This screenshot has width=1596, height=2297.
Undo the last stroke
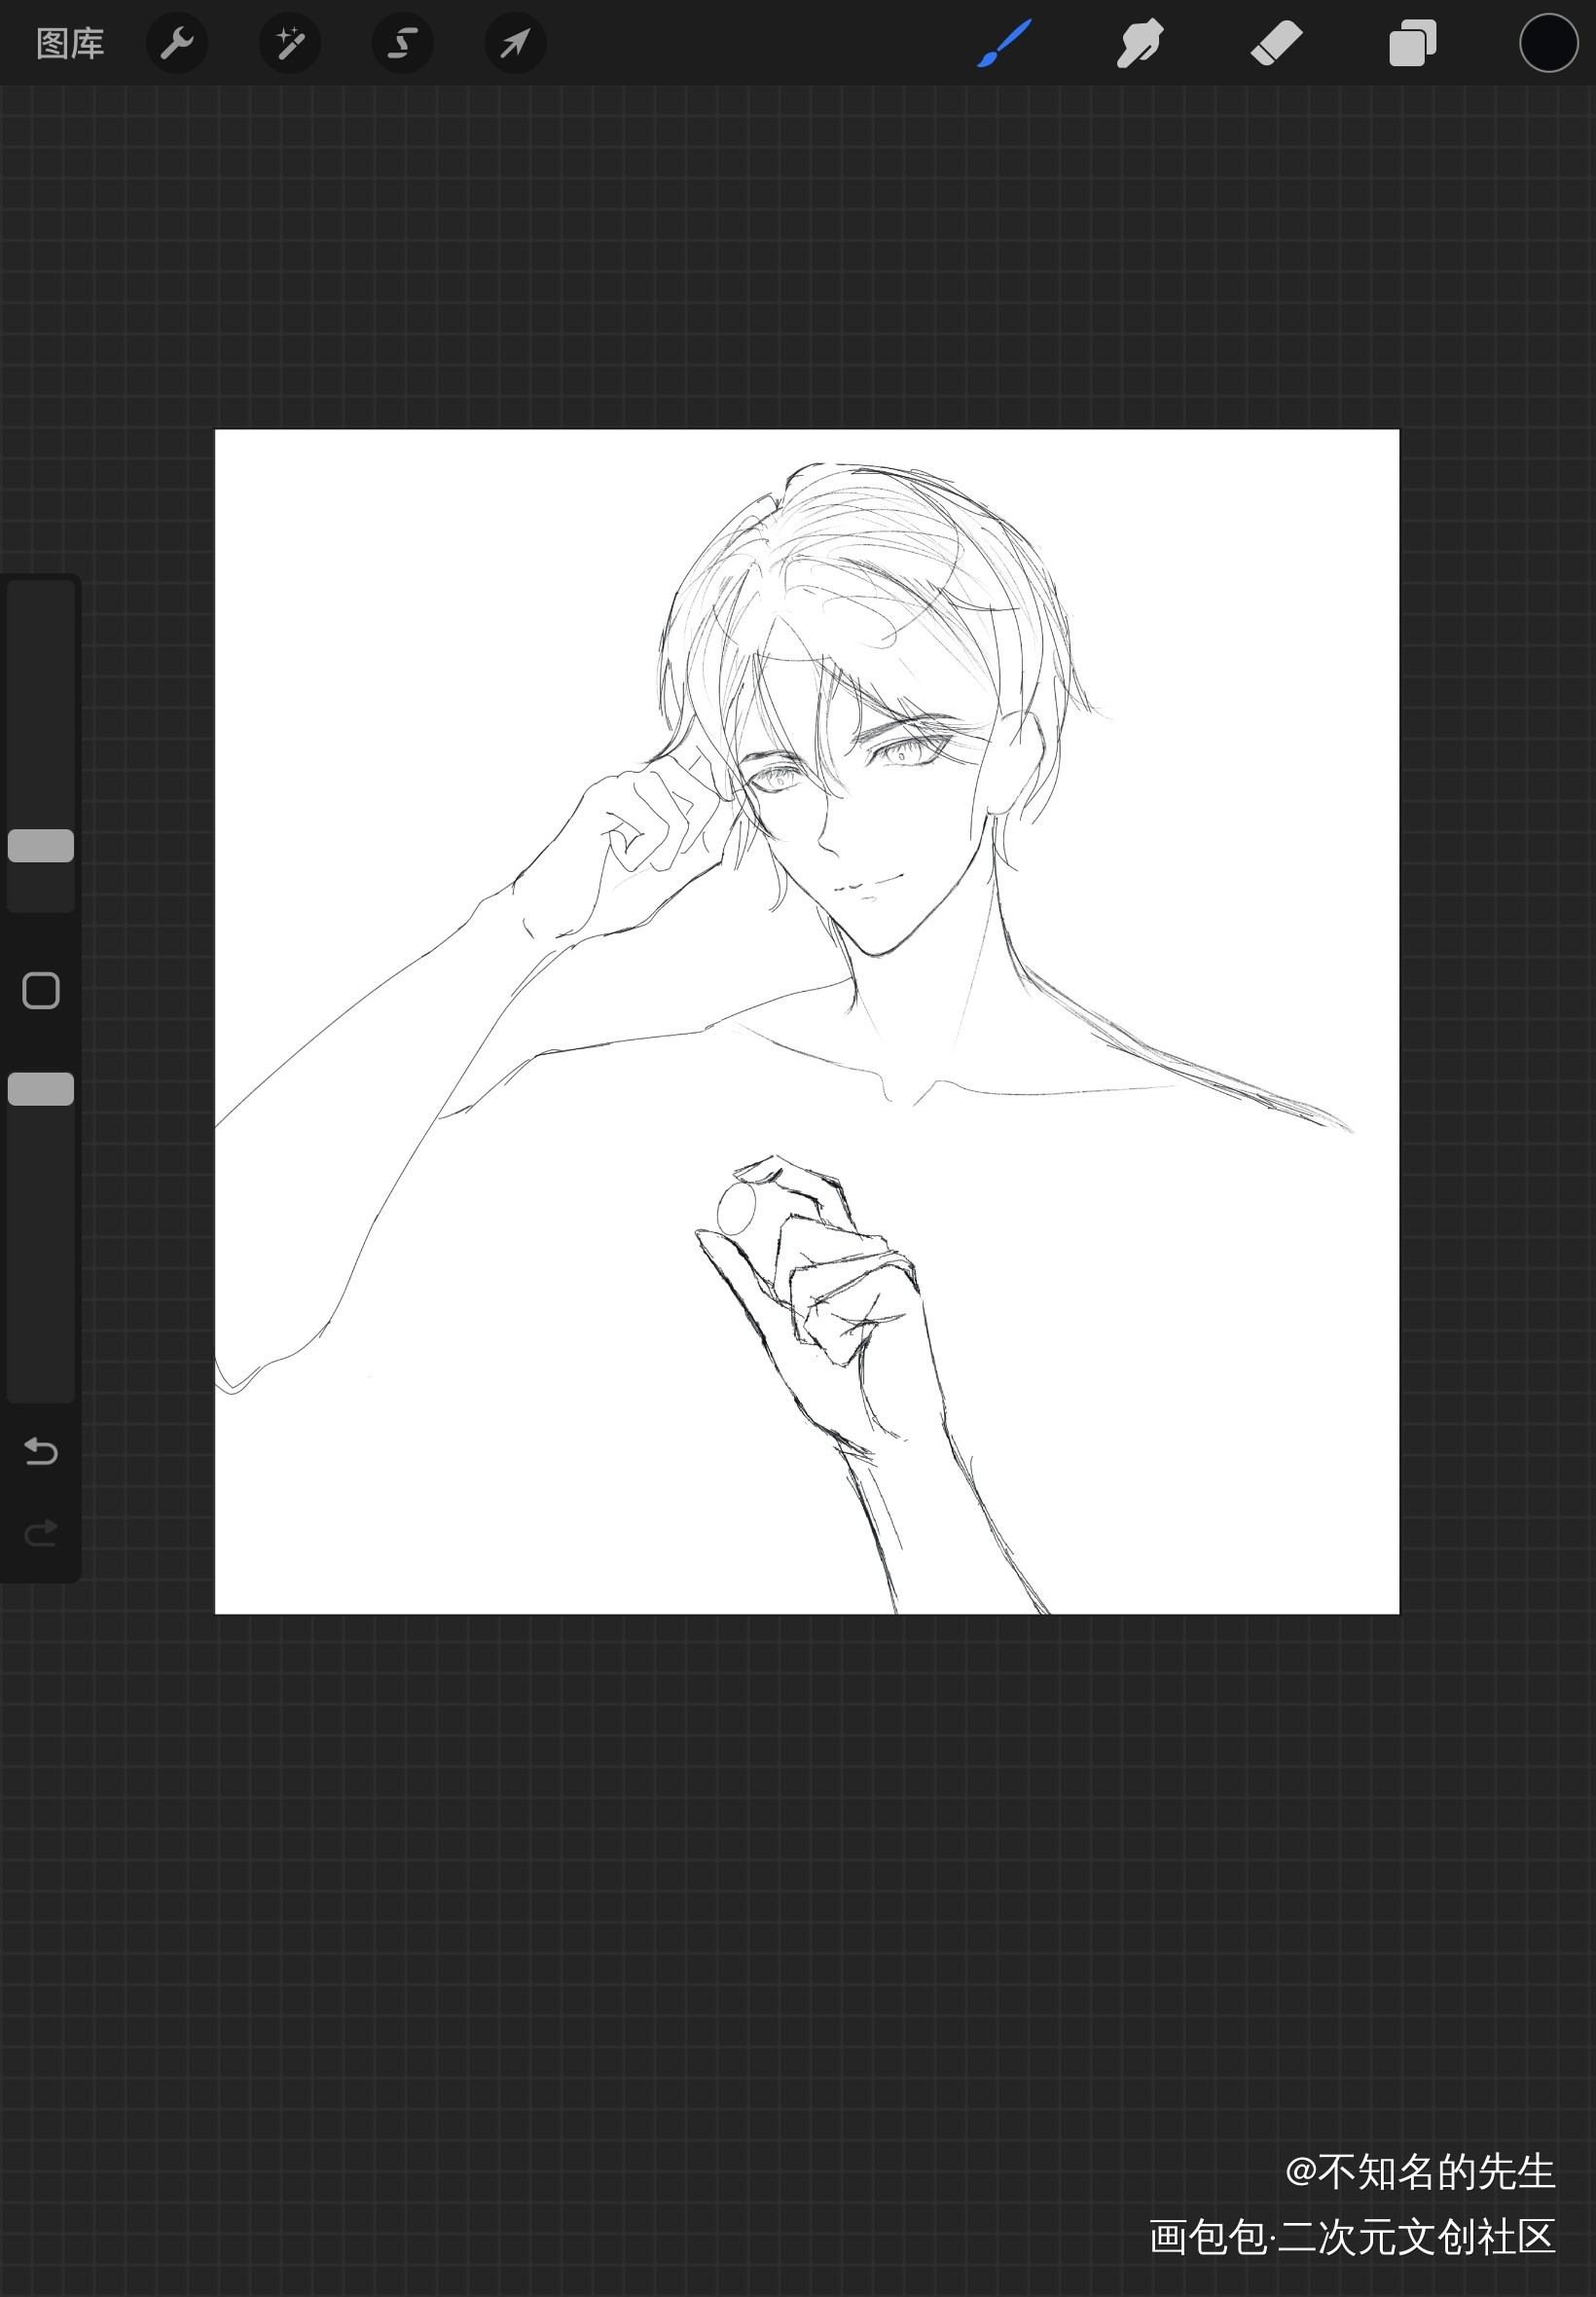coord(41,1450)
